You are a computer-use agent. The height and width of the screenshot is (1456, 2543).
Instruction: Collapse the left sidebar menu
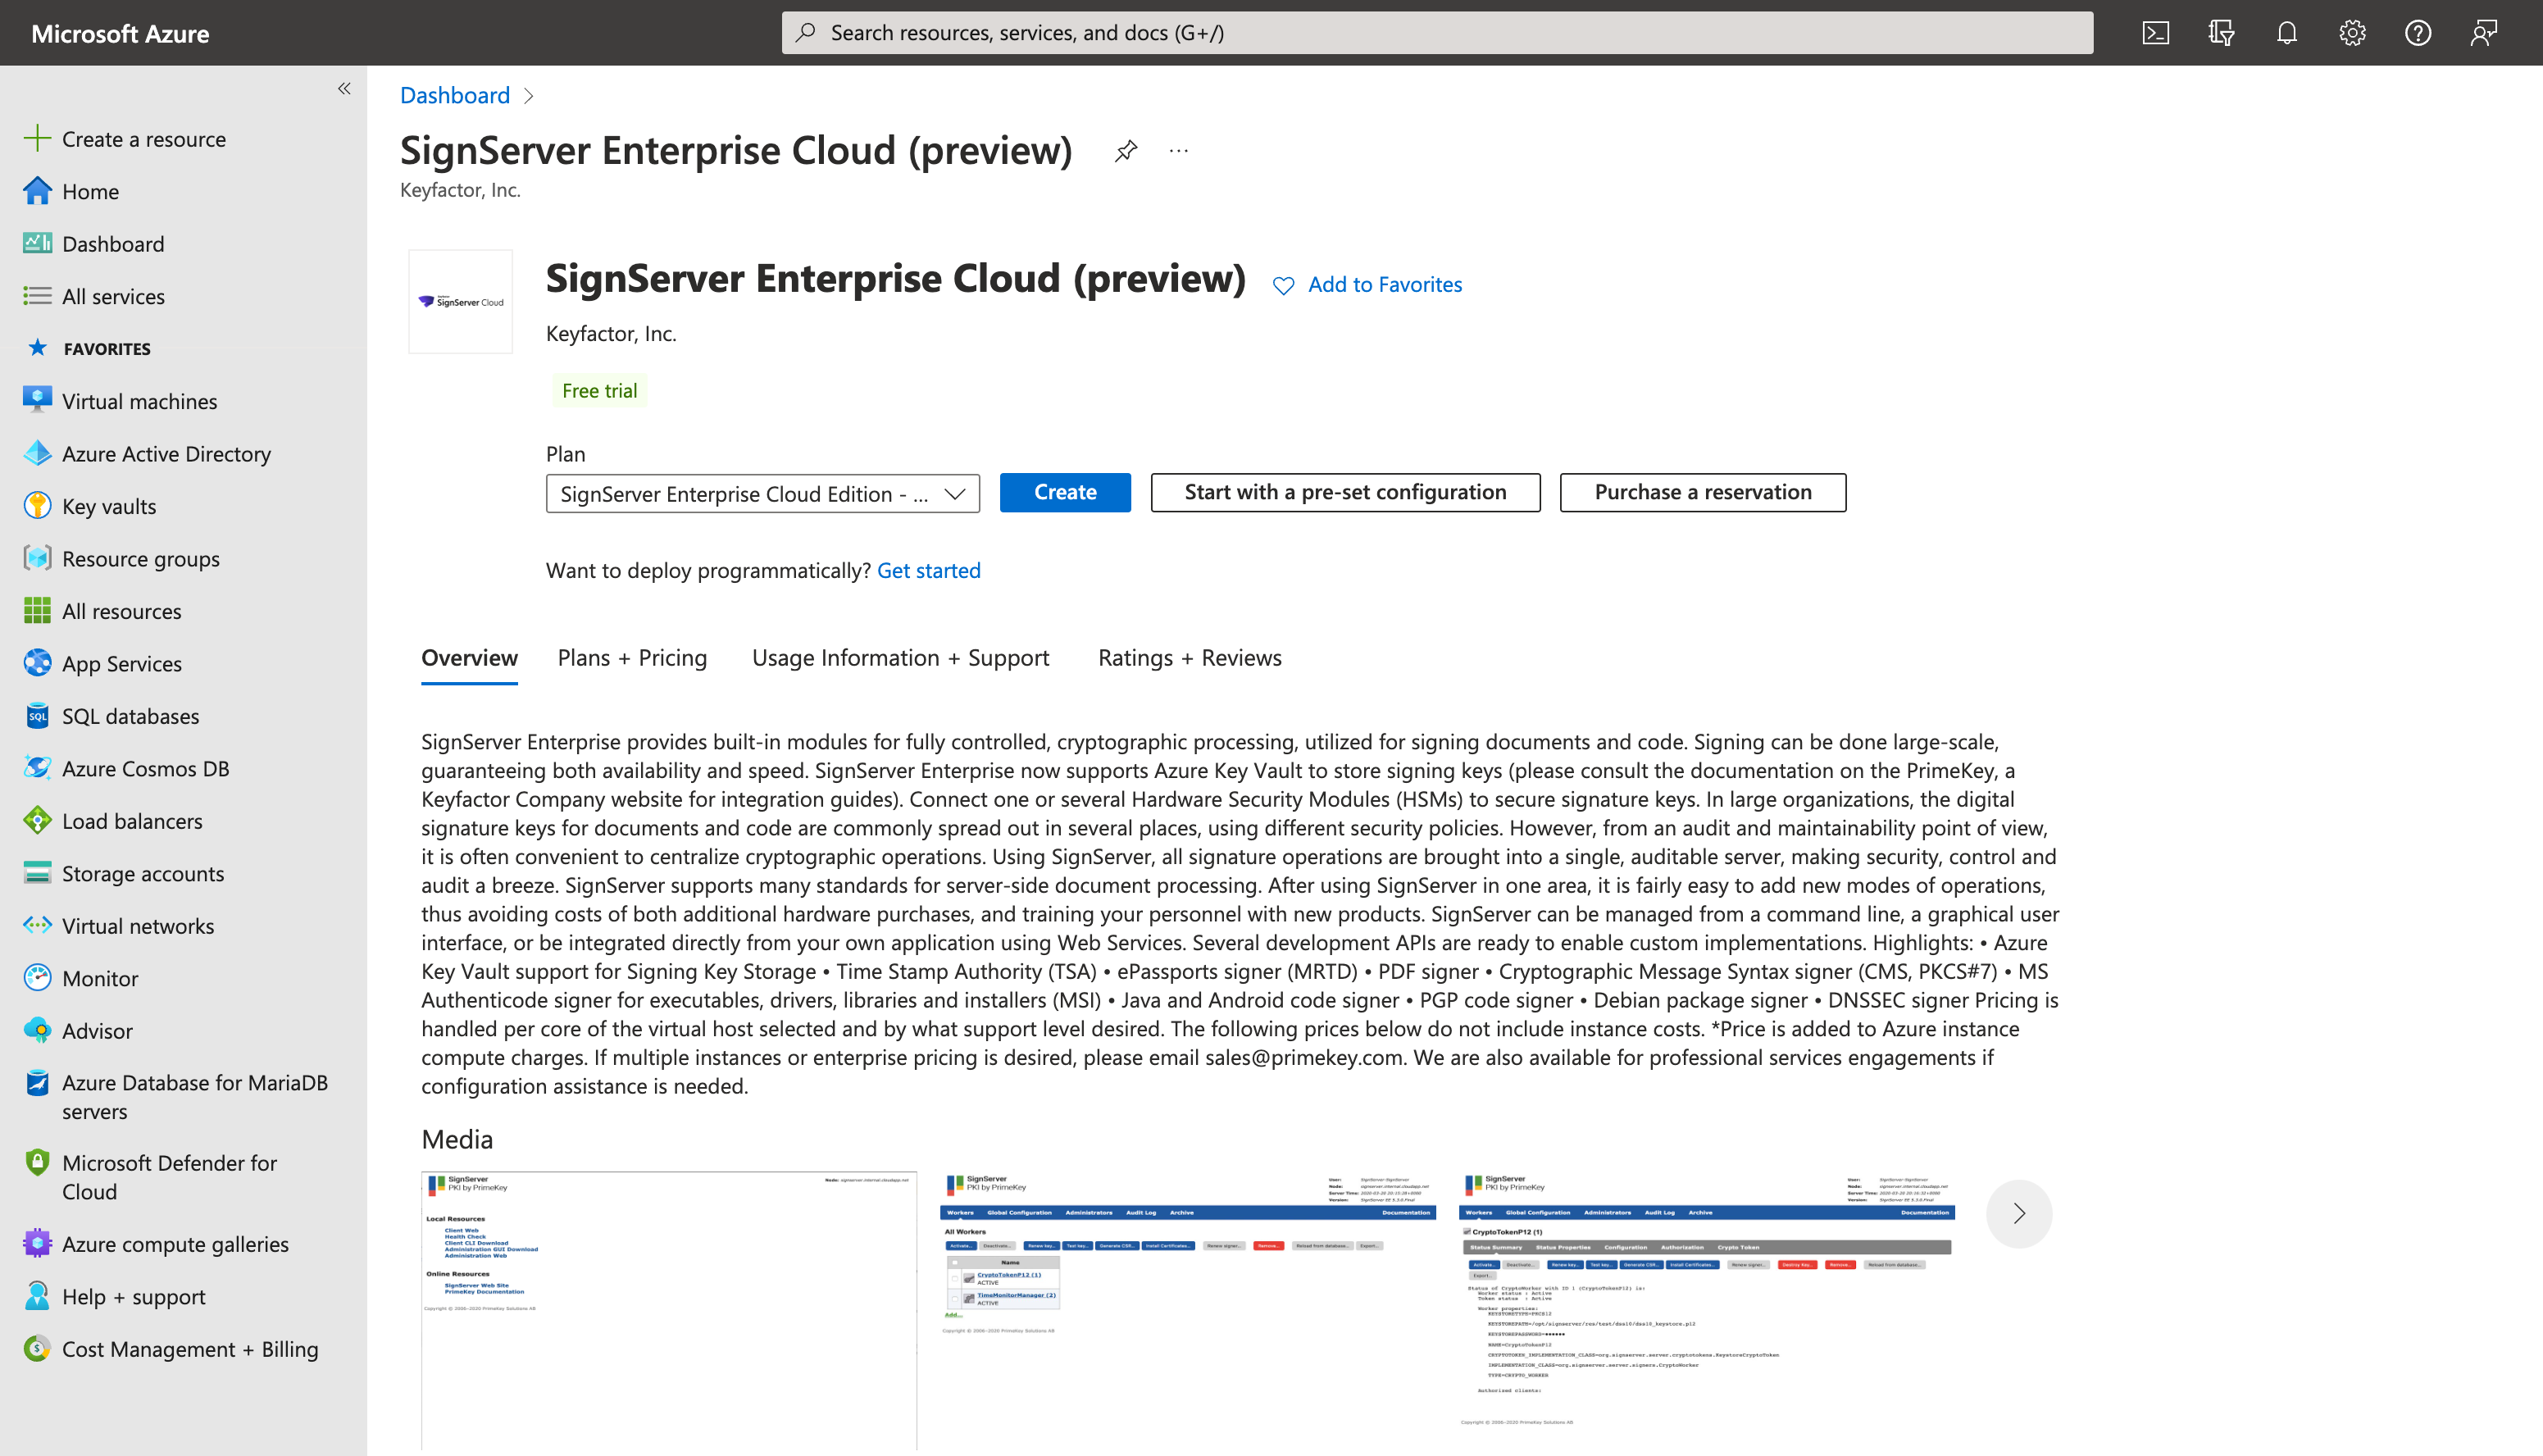[x=344, y=89]
